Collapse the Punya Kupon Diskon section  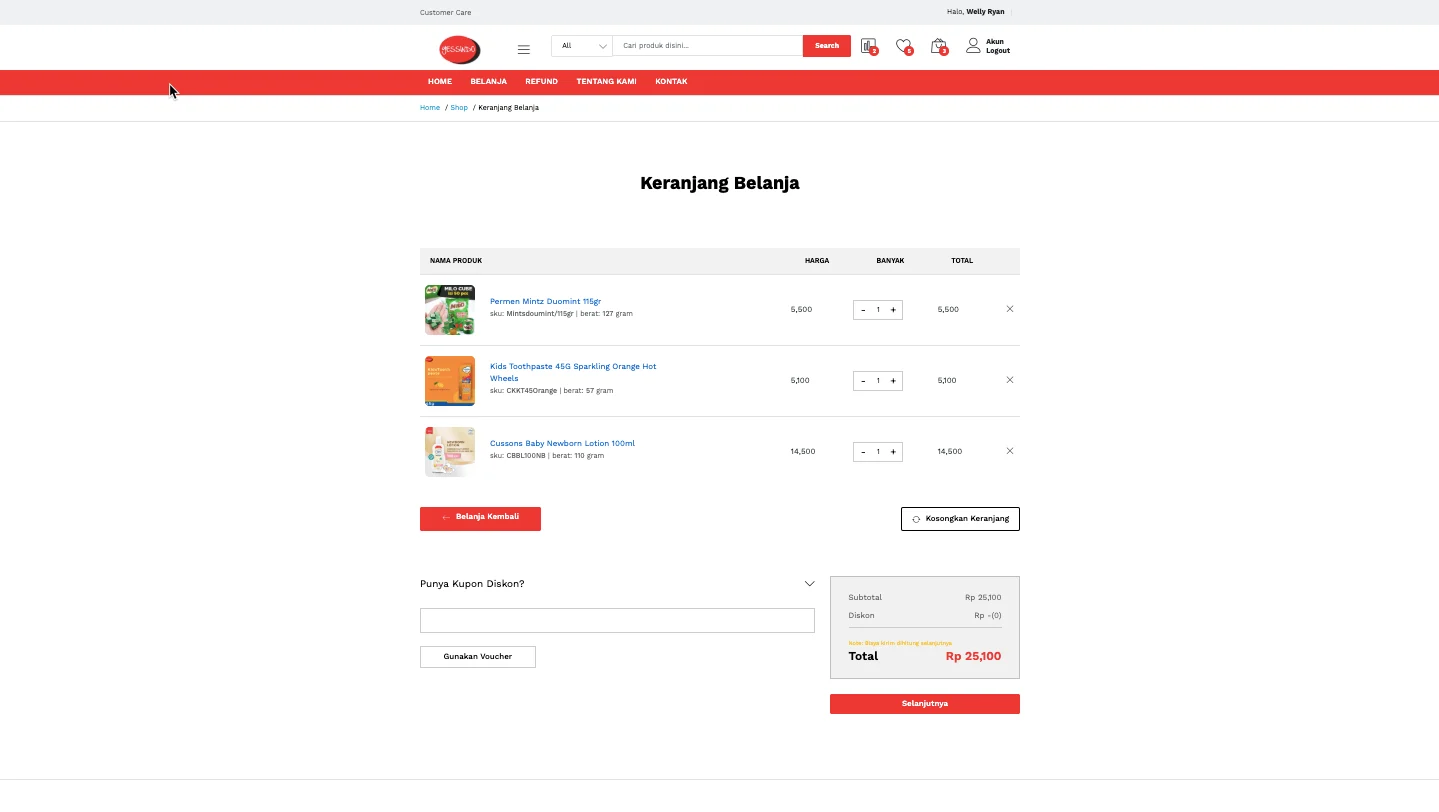pyautogui.click(x=809, y=584)
